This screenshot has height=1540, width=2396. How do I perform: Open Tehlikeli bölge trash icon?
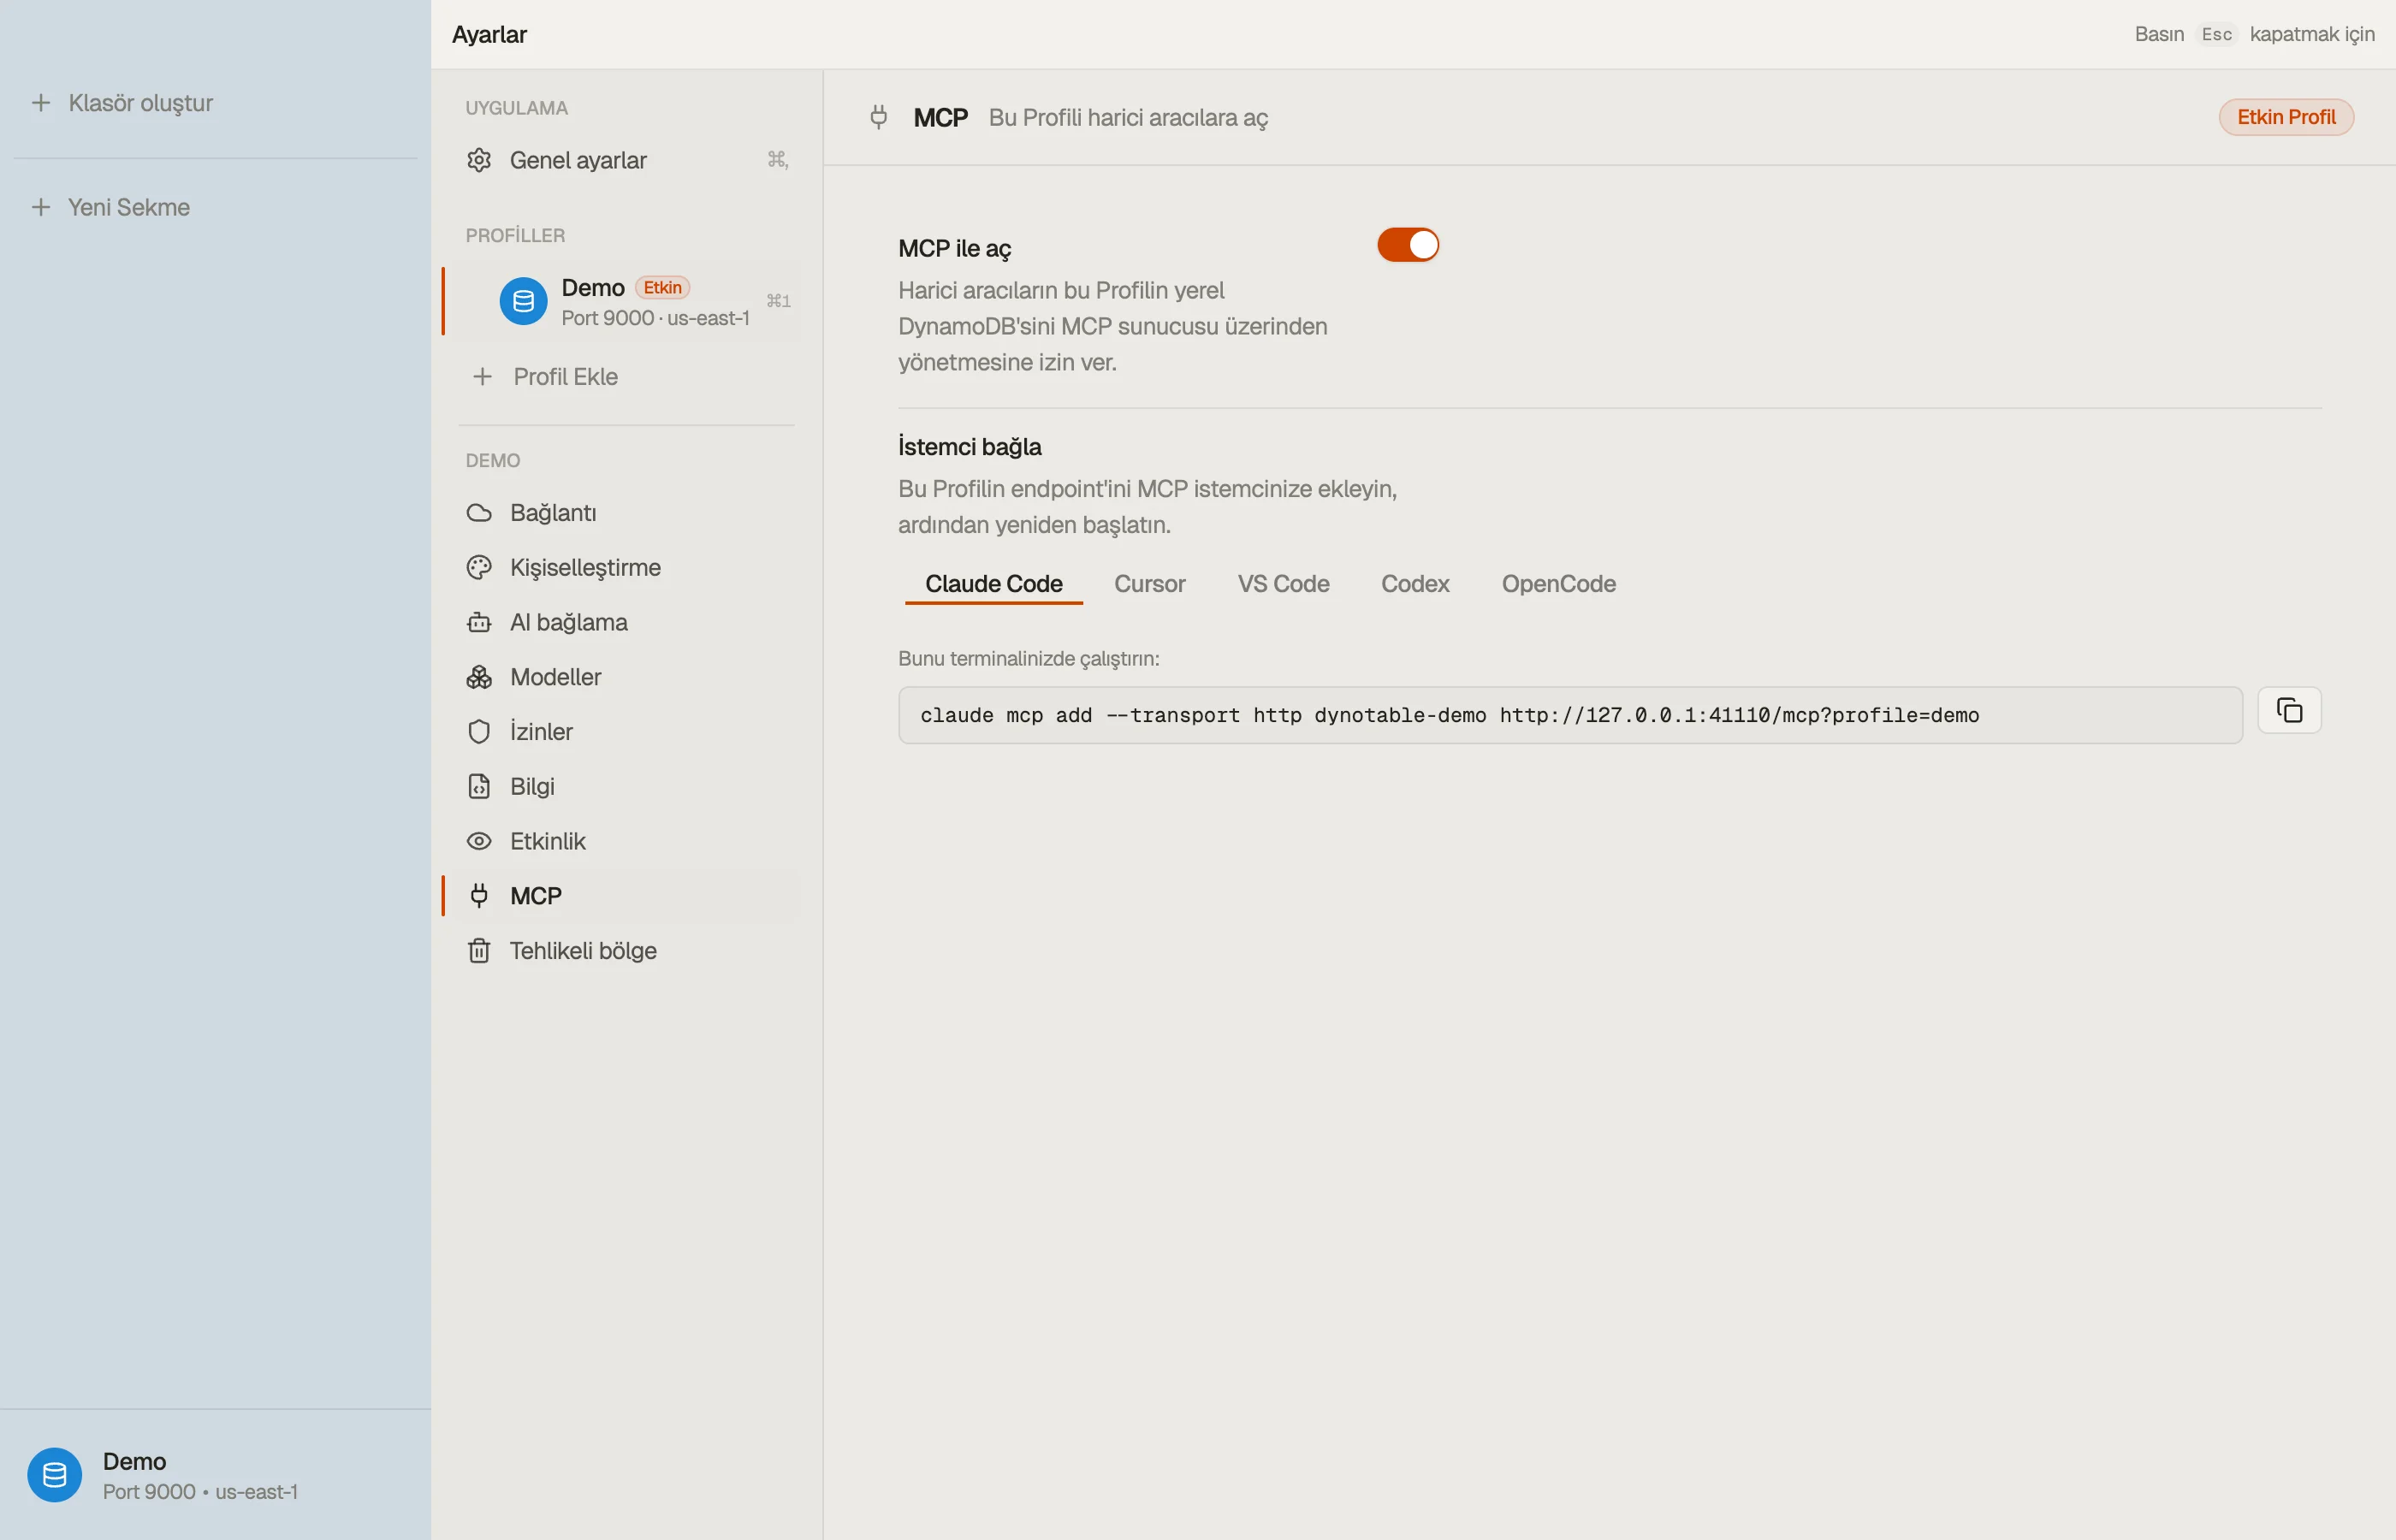click(x=479, y=951)
